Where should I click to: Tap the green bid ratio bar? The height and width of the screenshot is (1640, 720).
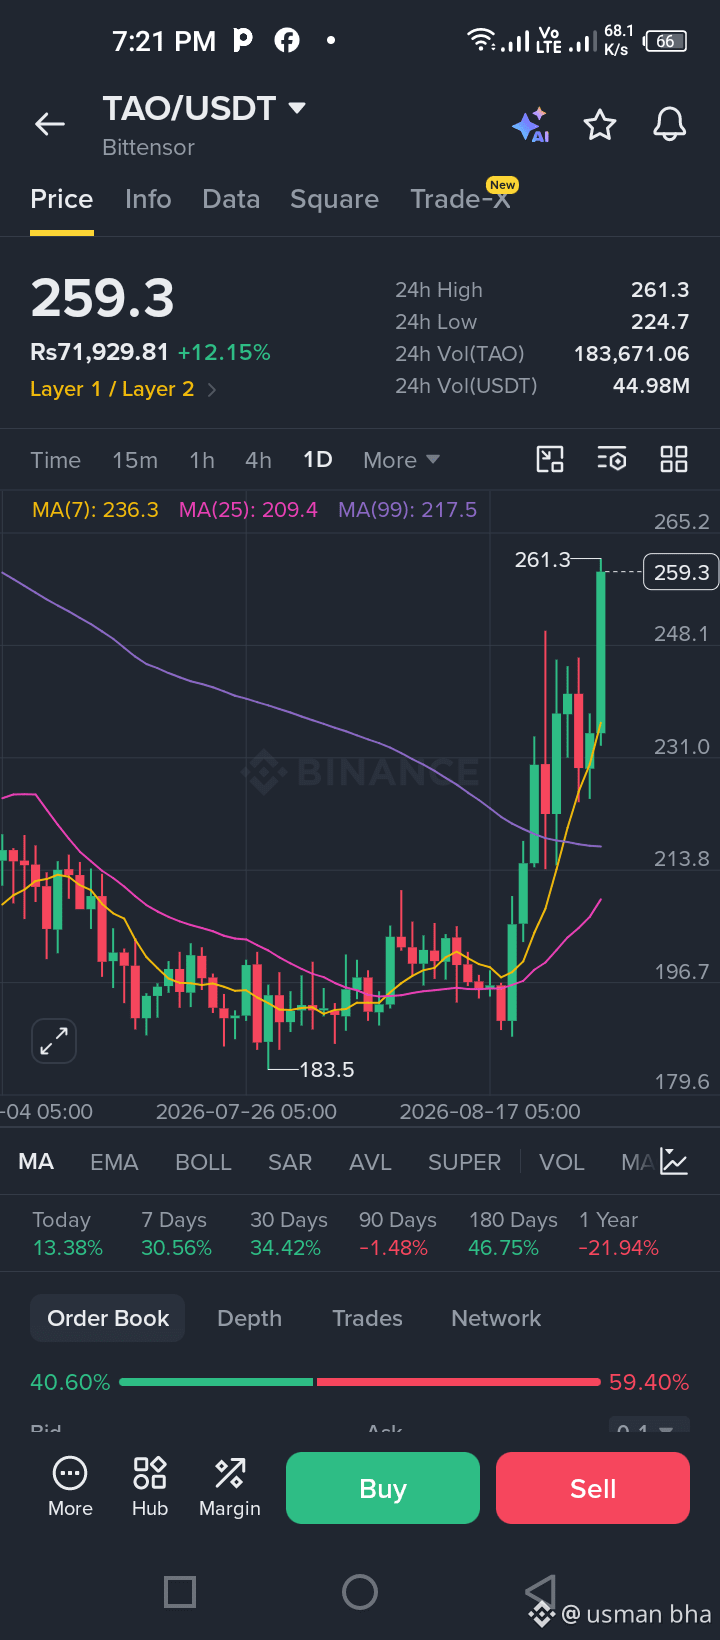pos(216,1382)
